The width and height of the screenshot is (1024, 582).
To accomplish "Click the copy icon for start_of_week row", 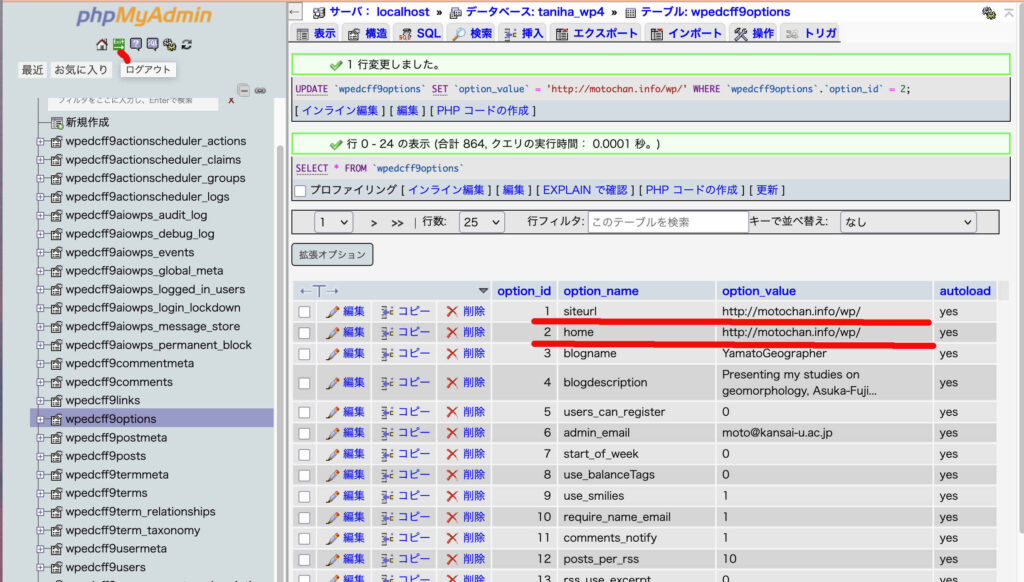I will 387,454.
